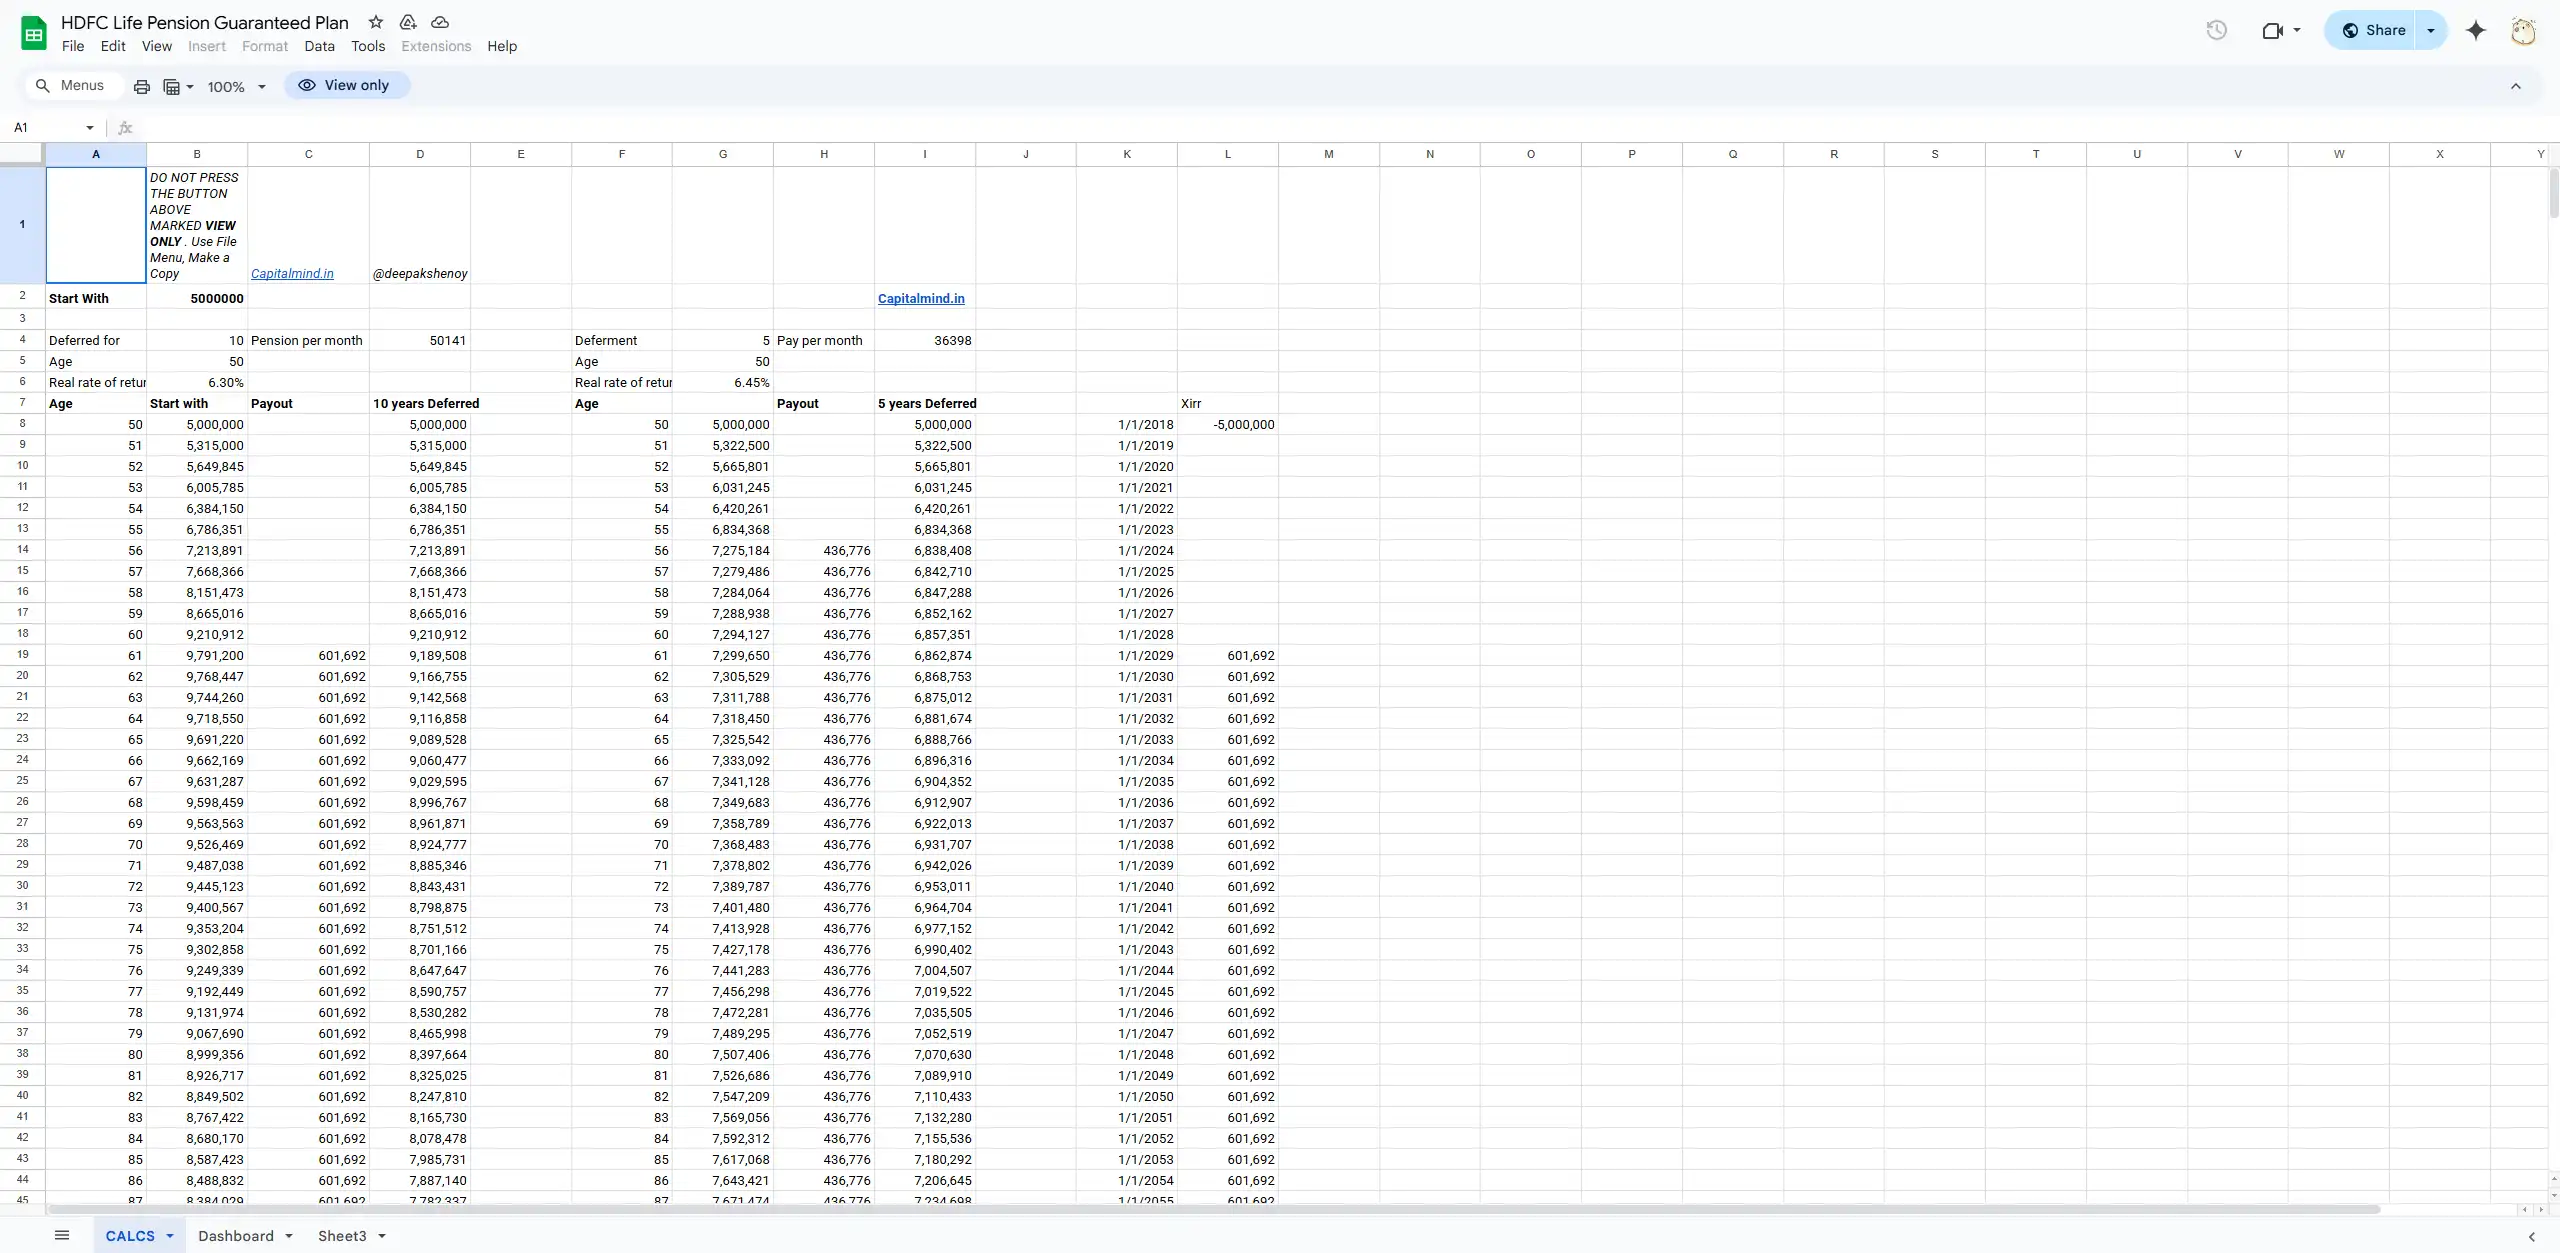Viewport: 2560px width, 1253px height.
Task: Select the 'Start With' cell
Action: click(96, 298)
